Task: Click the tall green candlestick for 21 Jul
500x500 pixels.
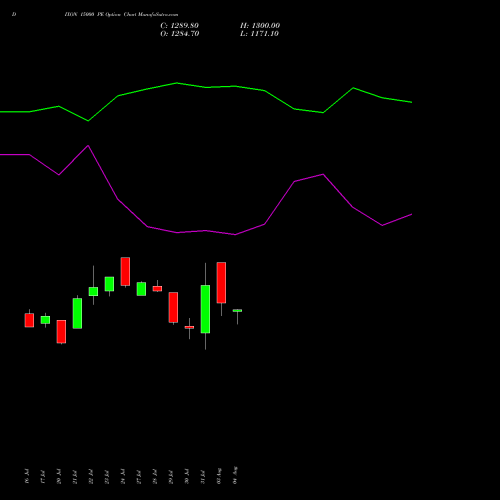Action: click(x=77, y=313)
